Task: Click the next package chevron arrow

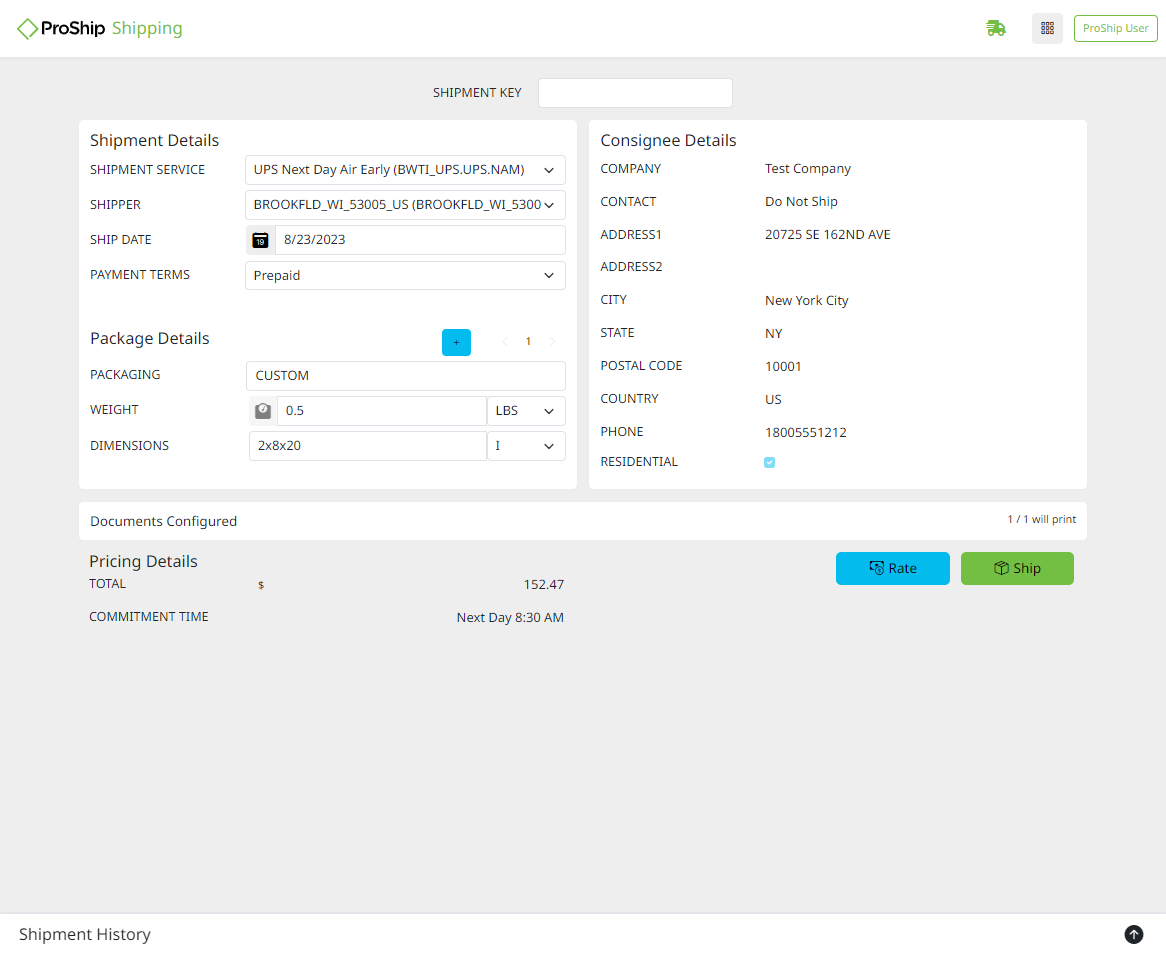Action: pyautogui.click(x=552, y=341)
